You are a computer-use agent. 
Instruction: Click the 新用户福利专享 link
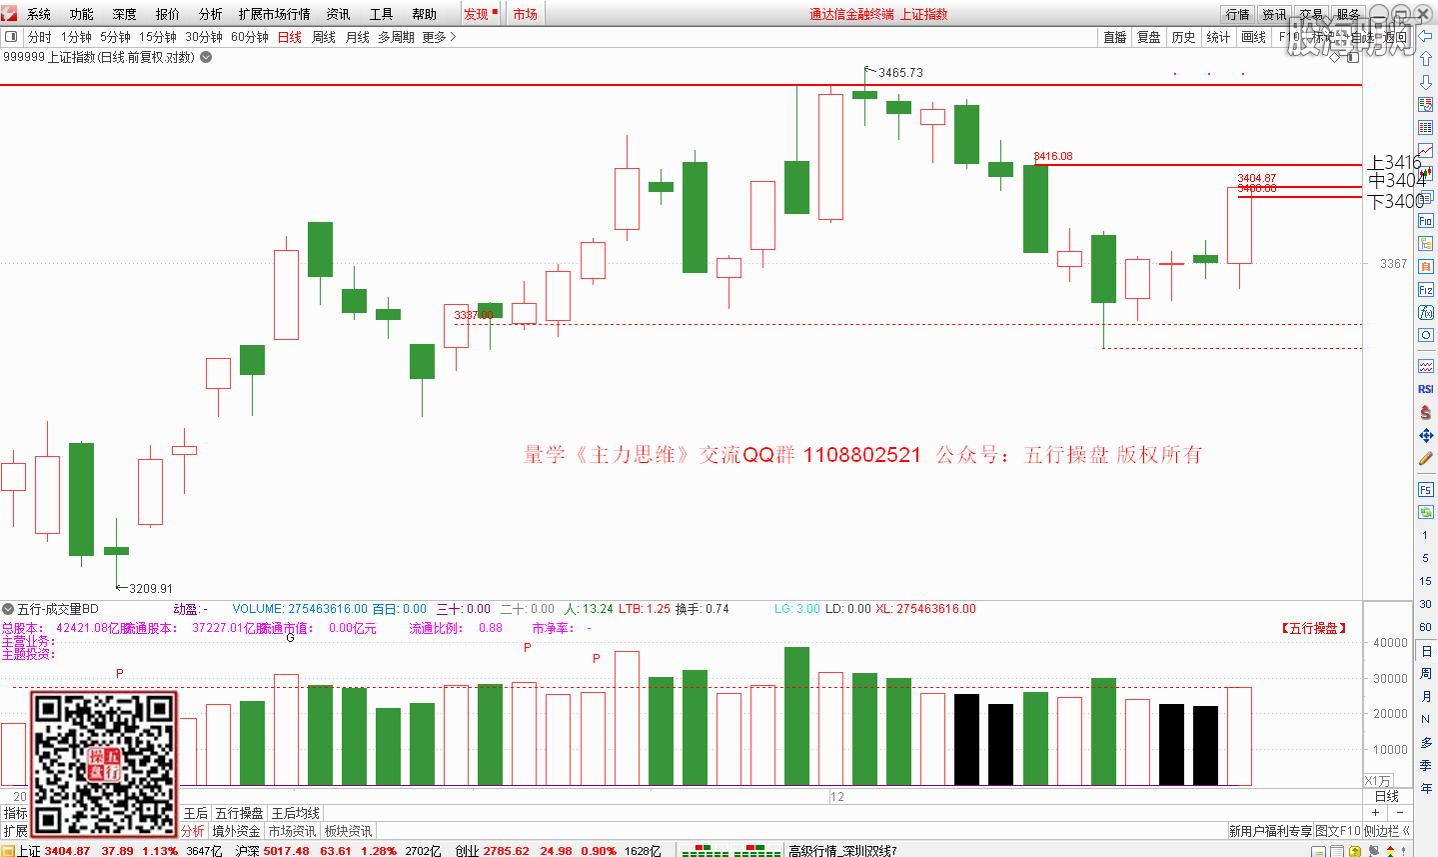(1270, 831)
